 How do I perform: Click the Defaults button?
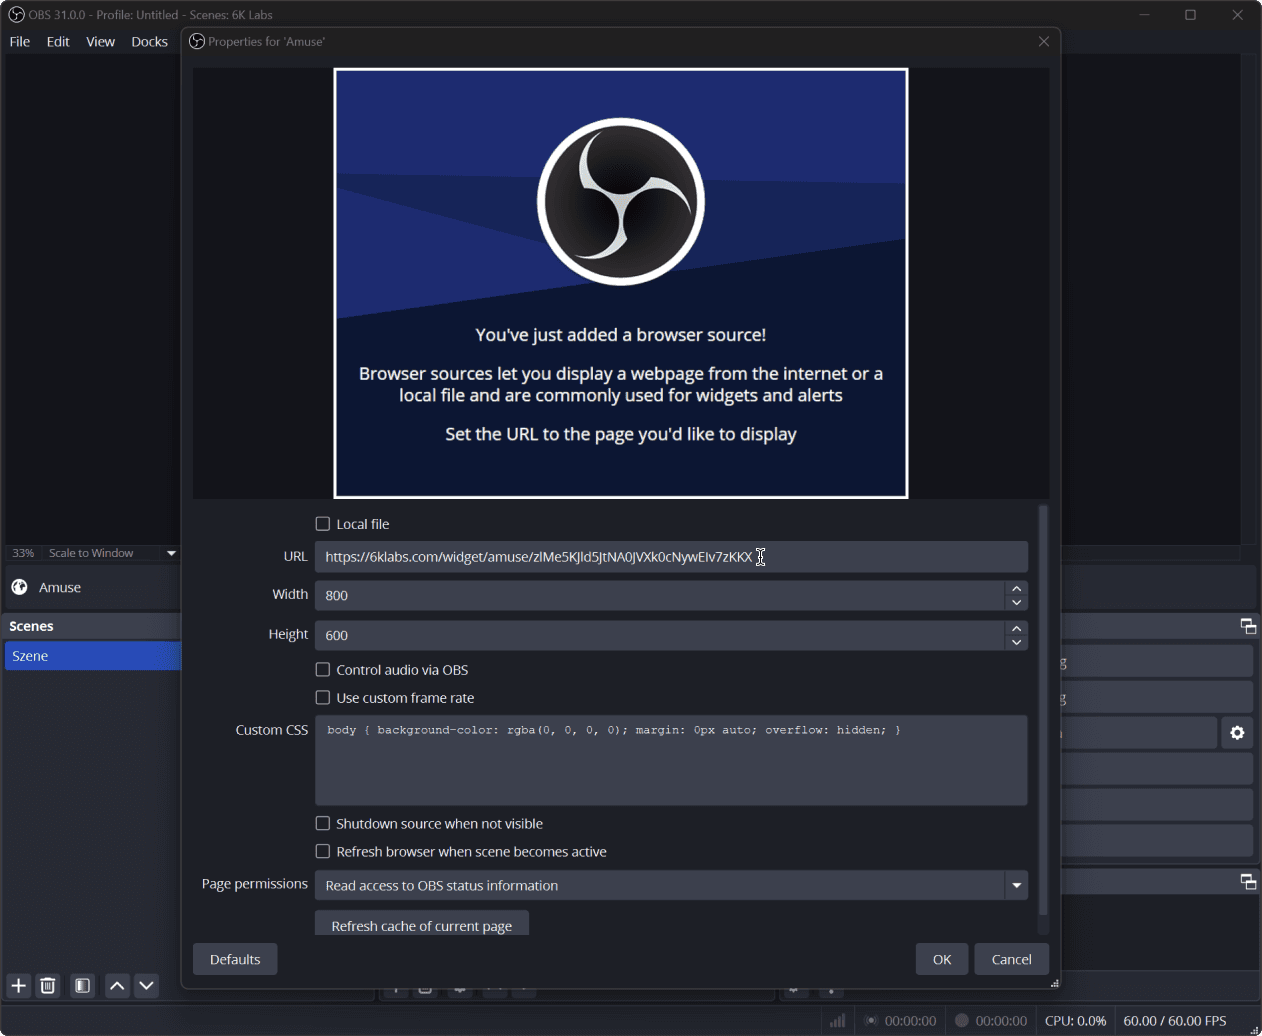235,959
